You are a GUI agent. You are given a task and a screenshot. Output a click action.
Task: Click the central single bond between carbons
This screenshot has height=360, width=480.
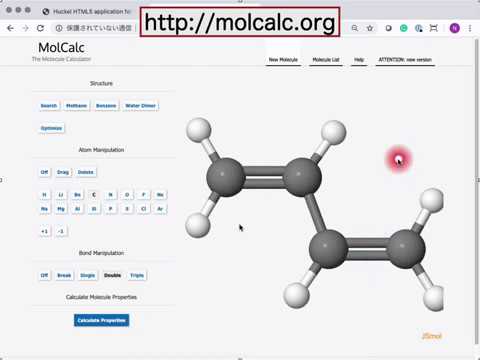[315, 213]
